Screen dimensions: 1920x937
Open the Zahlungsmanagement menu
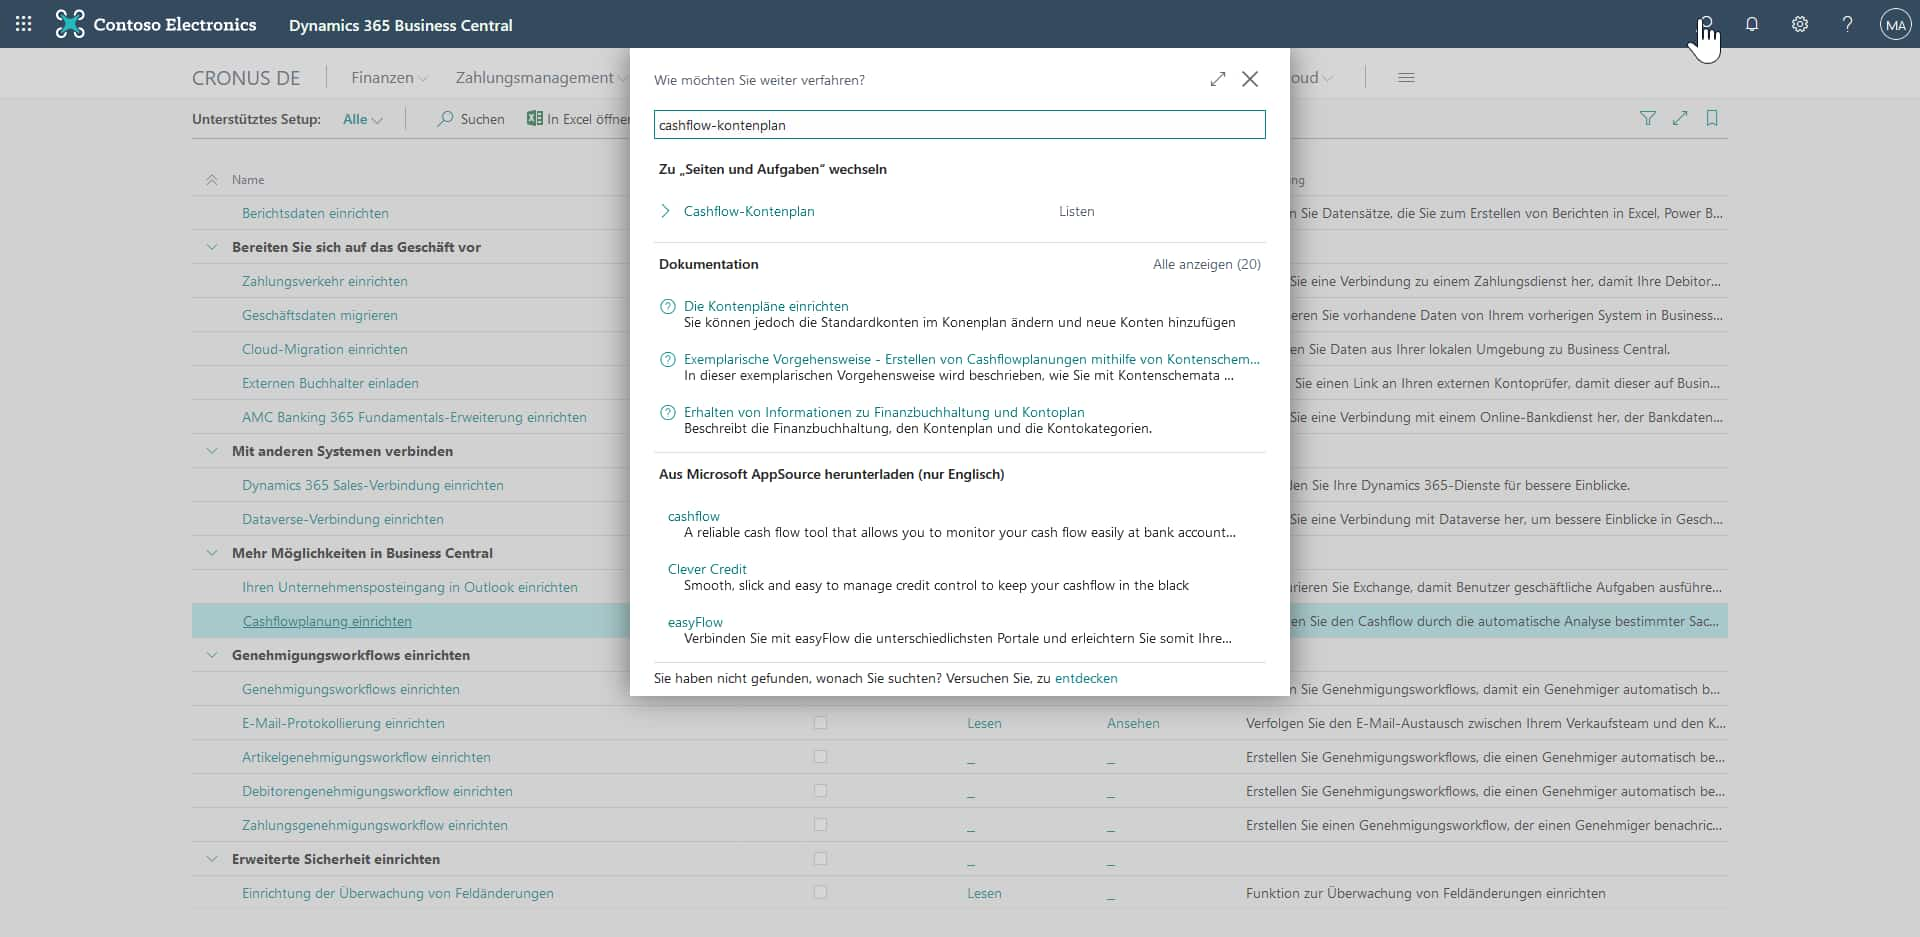click(x=541, y=78)
